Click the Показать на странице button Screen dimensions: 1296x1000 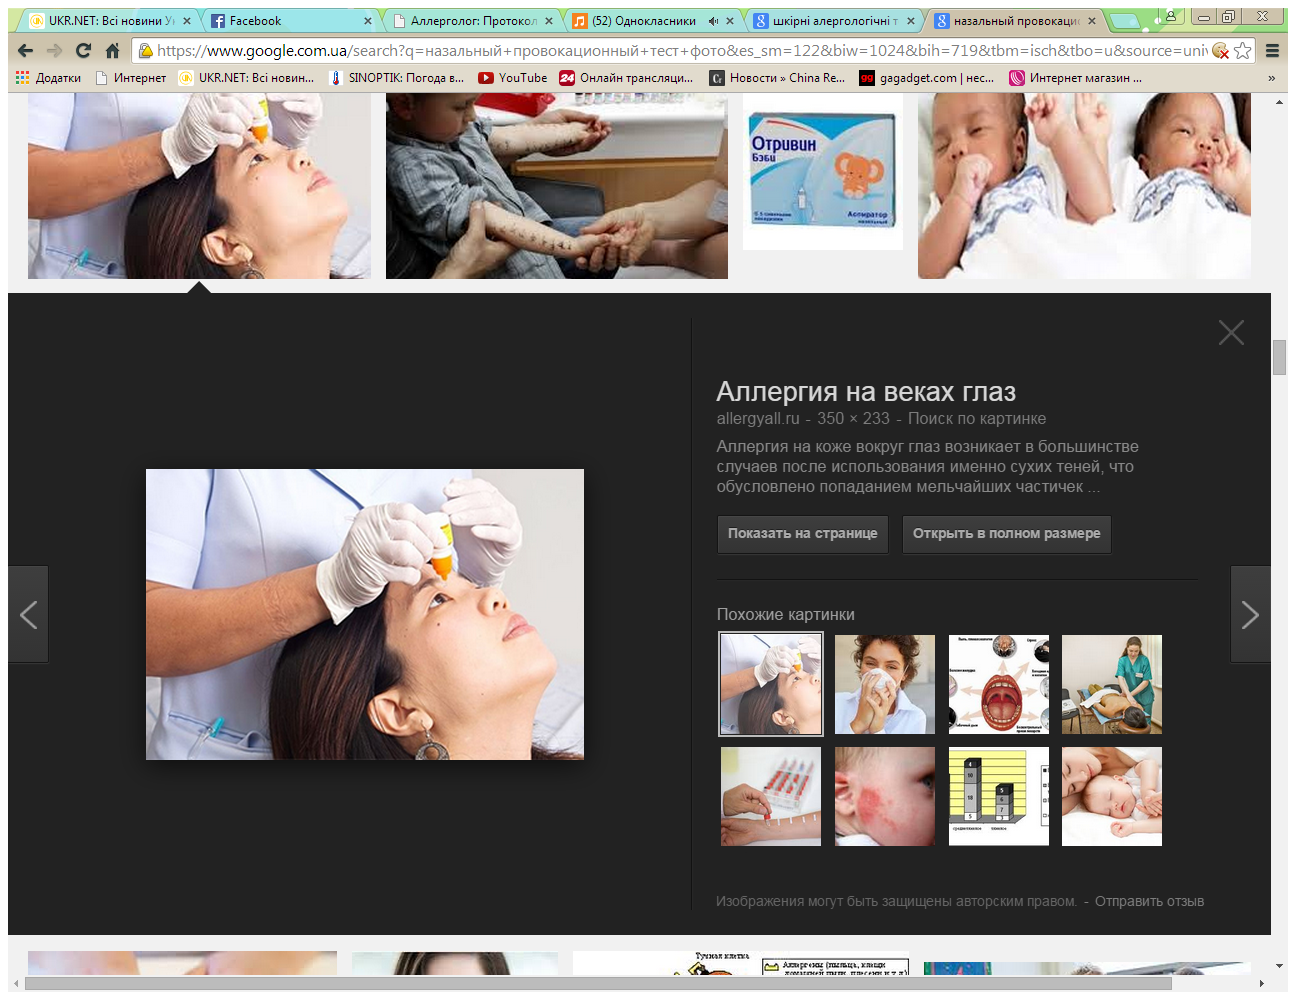[802, 533]
